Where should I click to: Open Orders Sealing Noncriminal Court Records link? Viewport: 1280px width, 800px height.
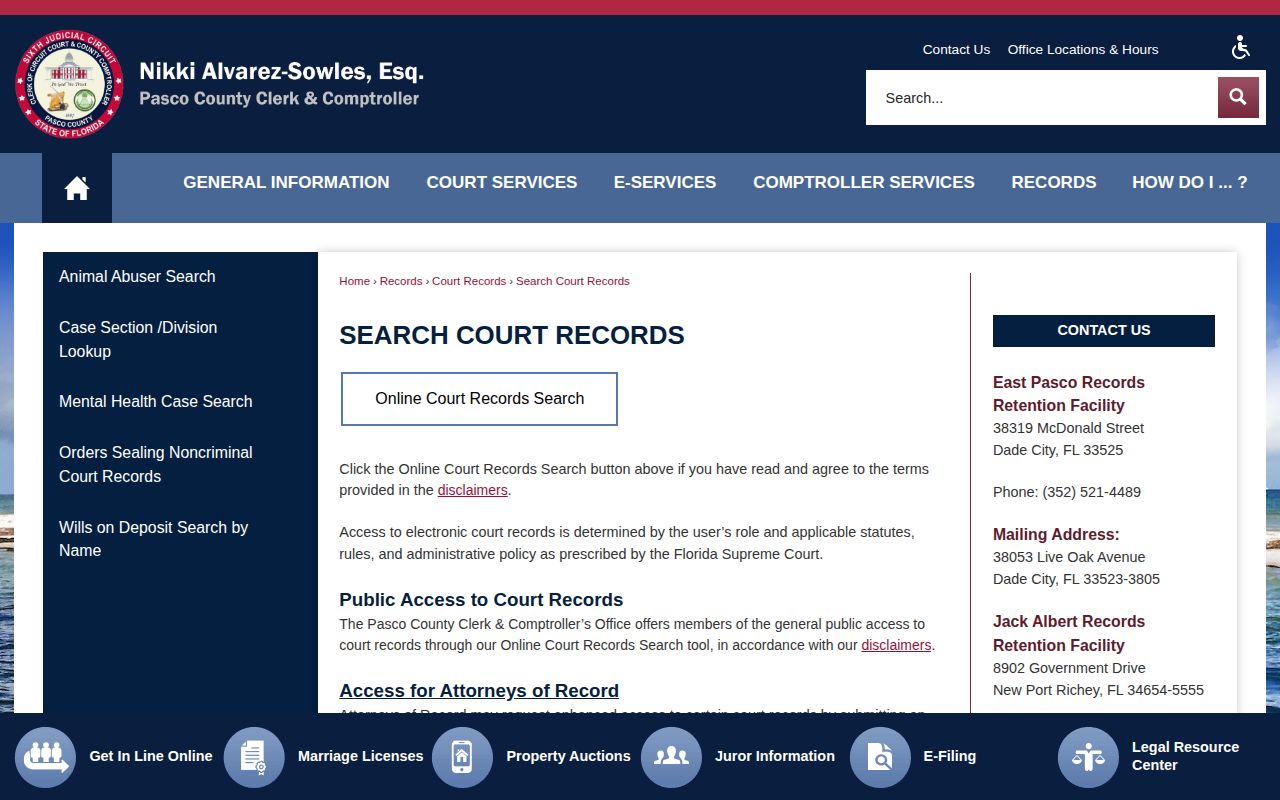pyautogui.click(x=156, y=464)
